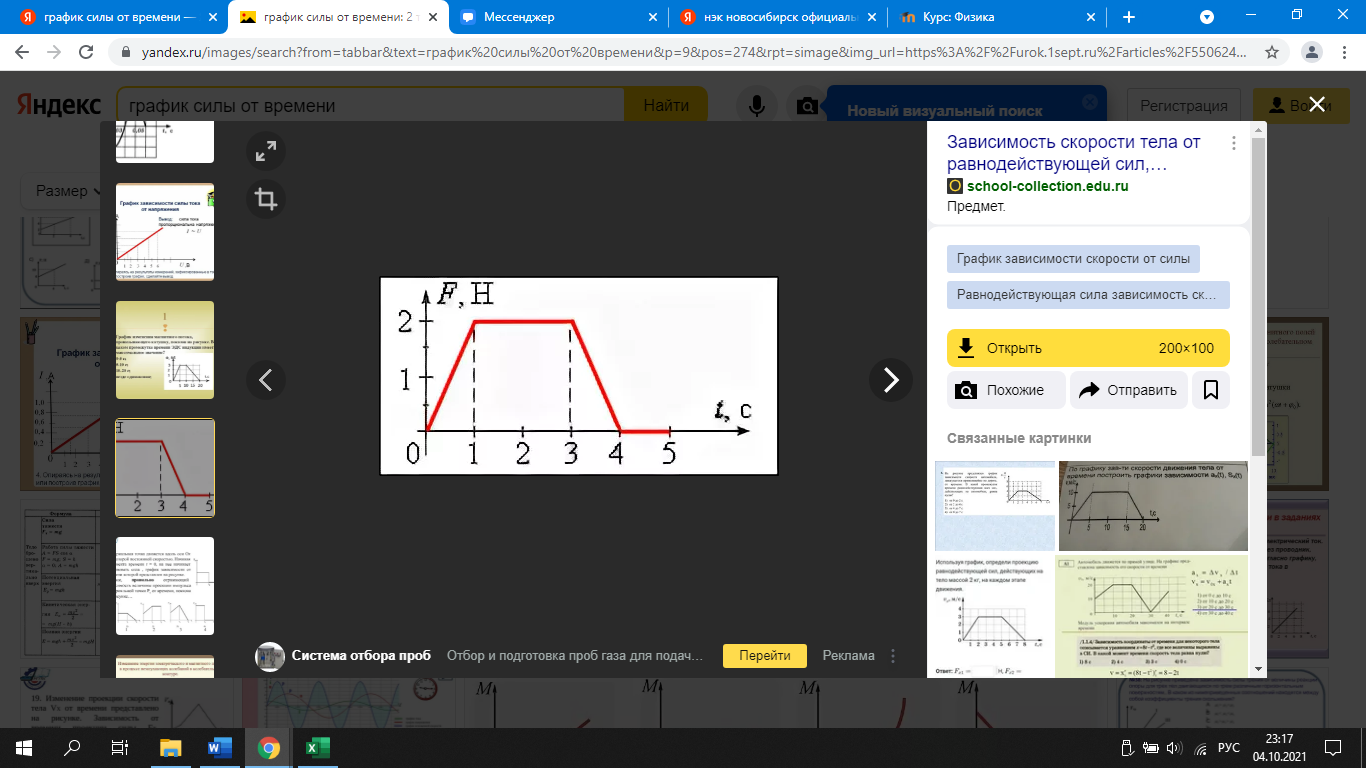Open the ad options three-dot menu
Image resolution: width=1366 pixels, height=768 pixels.
pyautogui.click(x=893, y=656)
